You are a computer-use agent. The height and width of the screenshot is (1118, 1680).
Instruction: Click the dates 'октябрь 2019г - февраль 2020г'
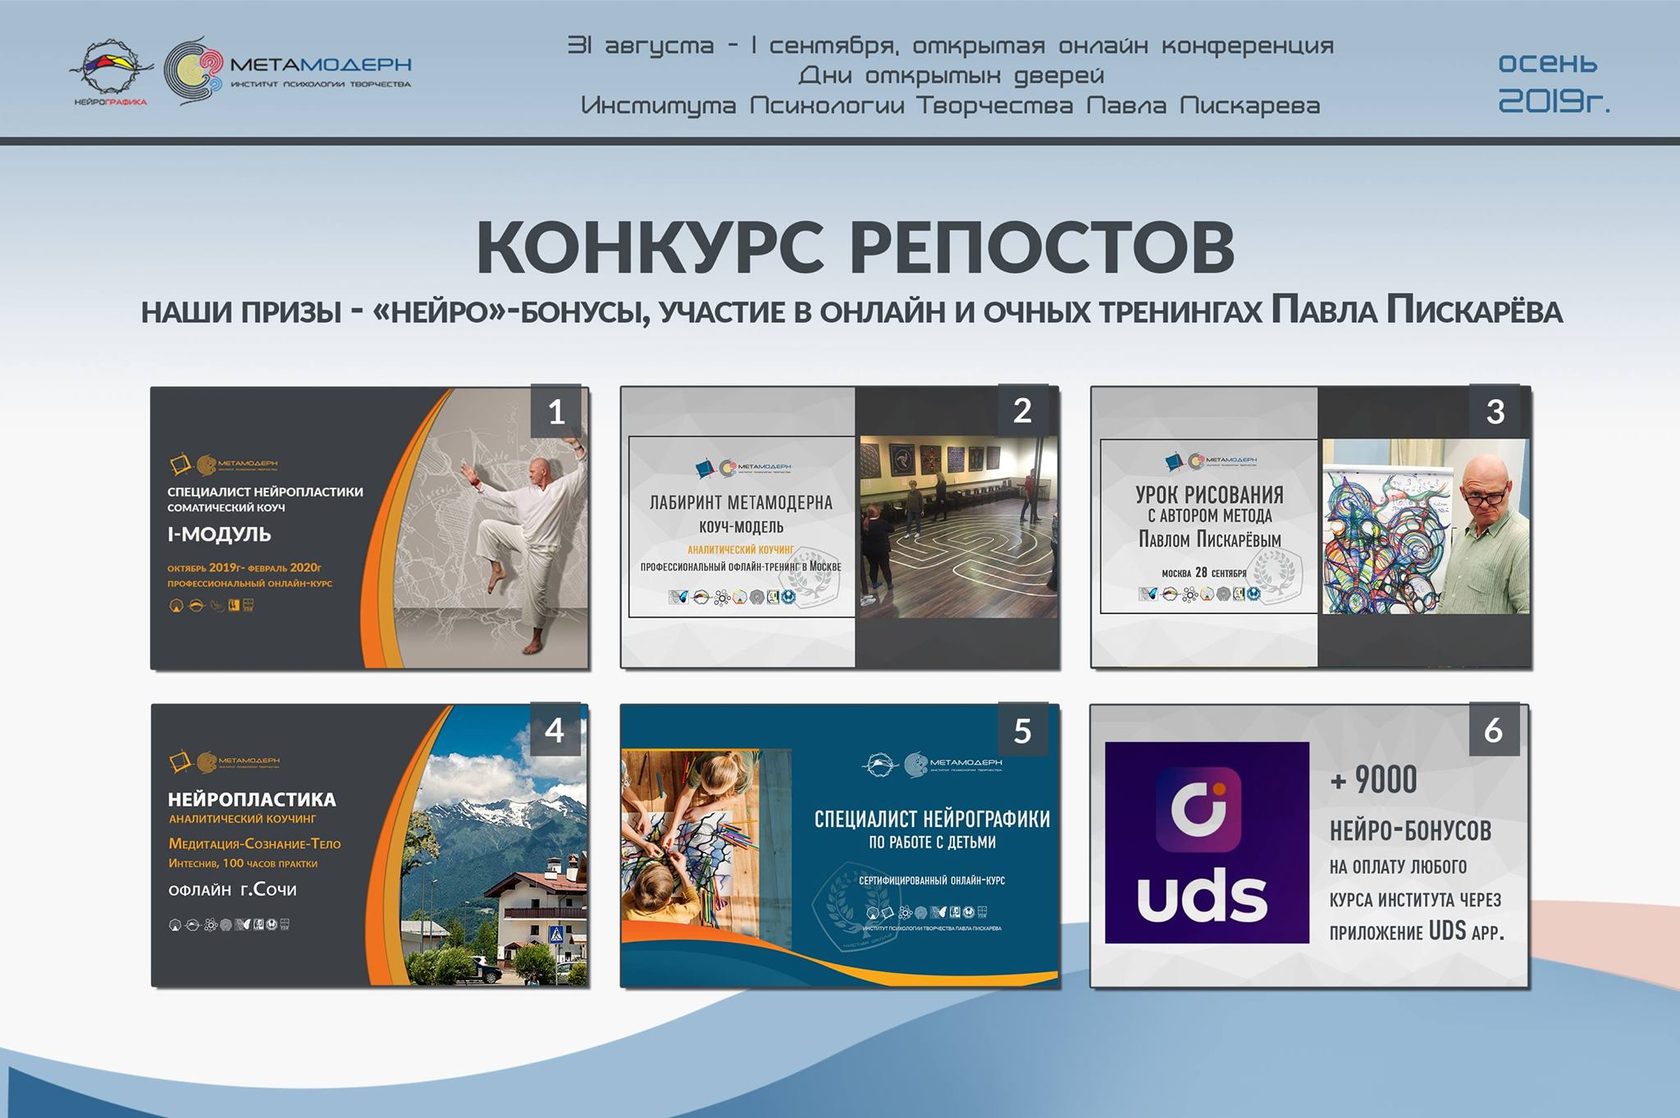click(244, 568)
